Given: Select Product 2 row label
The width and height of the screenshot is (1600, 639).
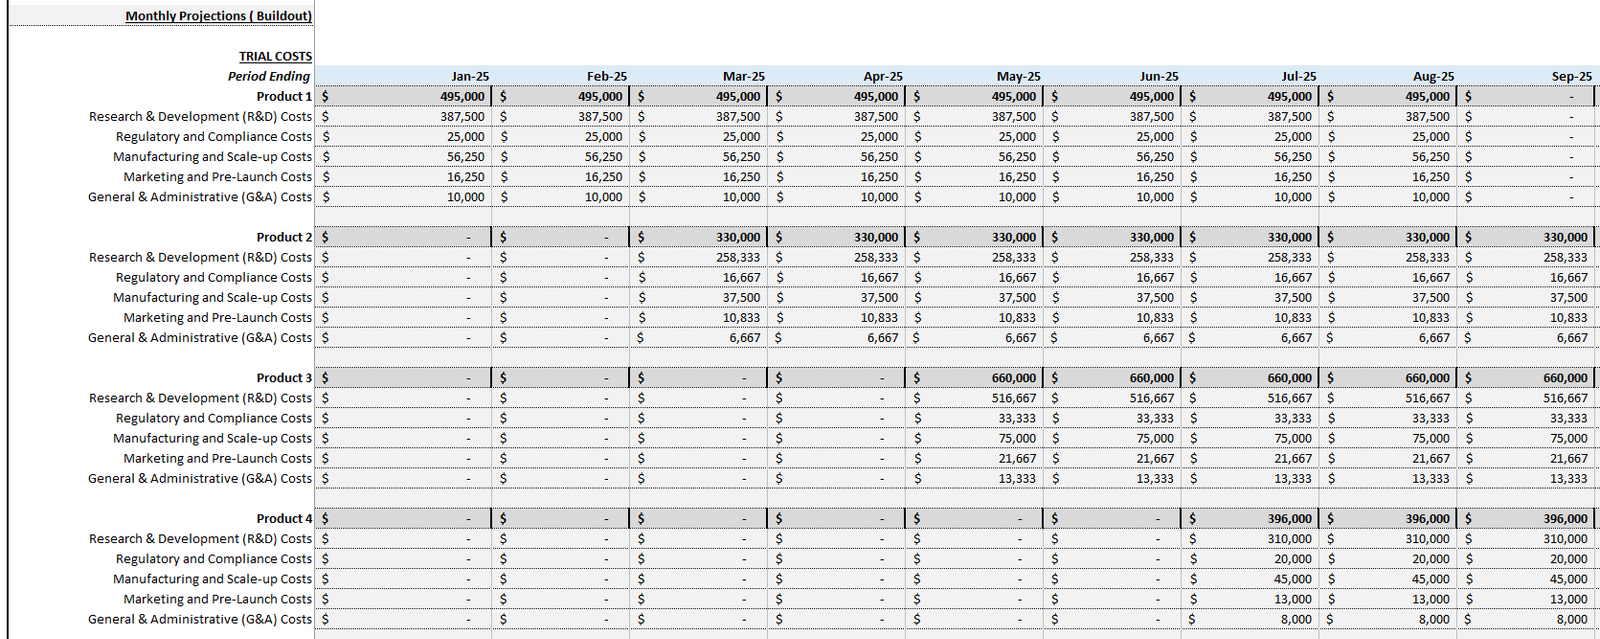Looking at the screenshot, I should (284, 238).
